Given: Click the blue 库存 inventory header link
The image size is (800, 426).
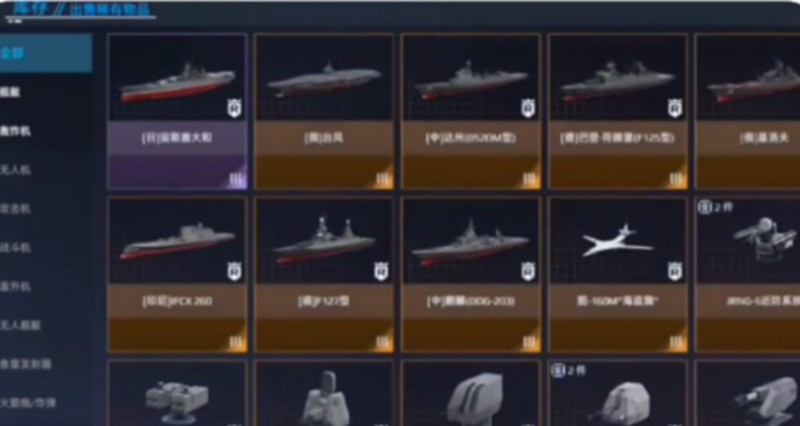Looking at the screenshot, I should click(32, 8).
